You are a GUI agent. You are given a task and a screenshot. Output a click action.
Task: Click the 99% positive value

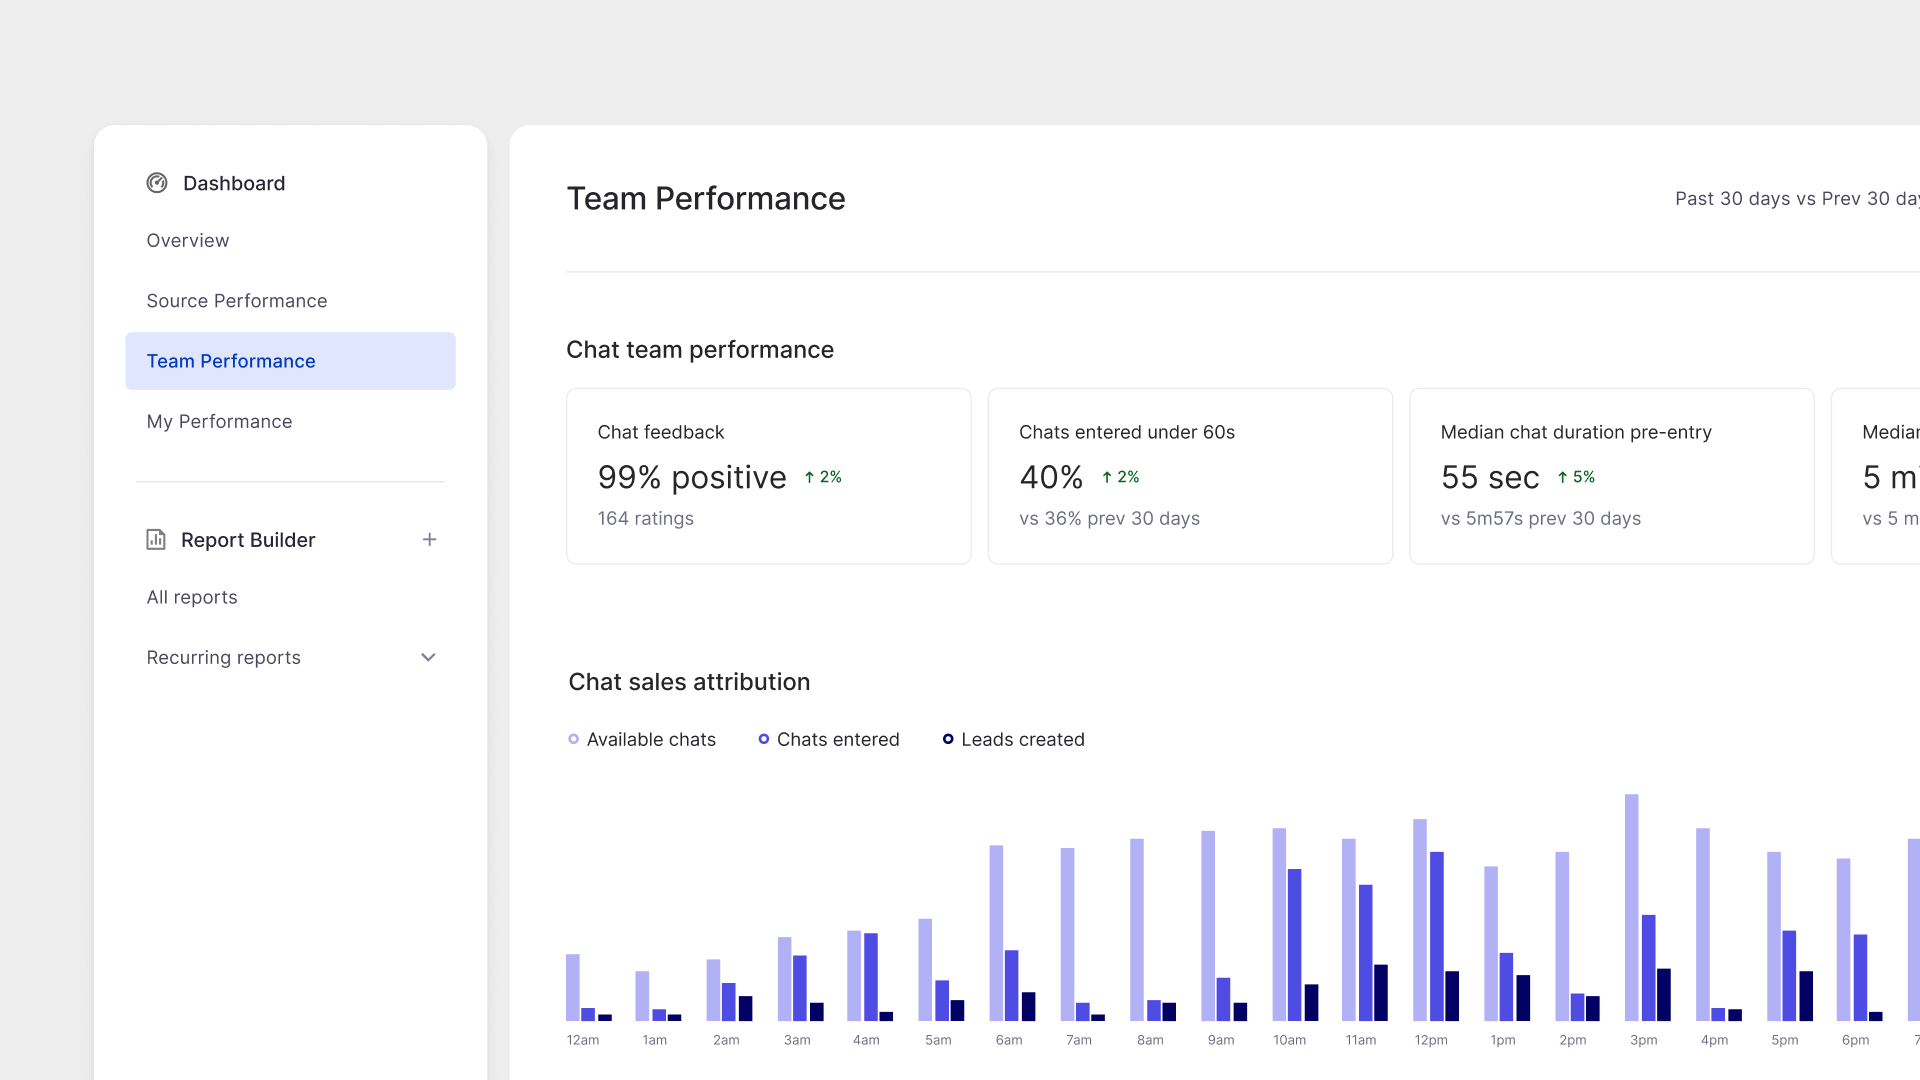coord(692,478)
